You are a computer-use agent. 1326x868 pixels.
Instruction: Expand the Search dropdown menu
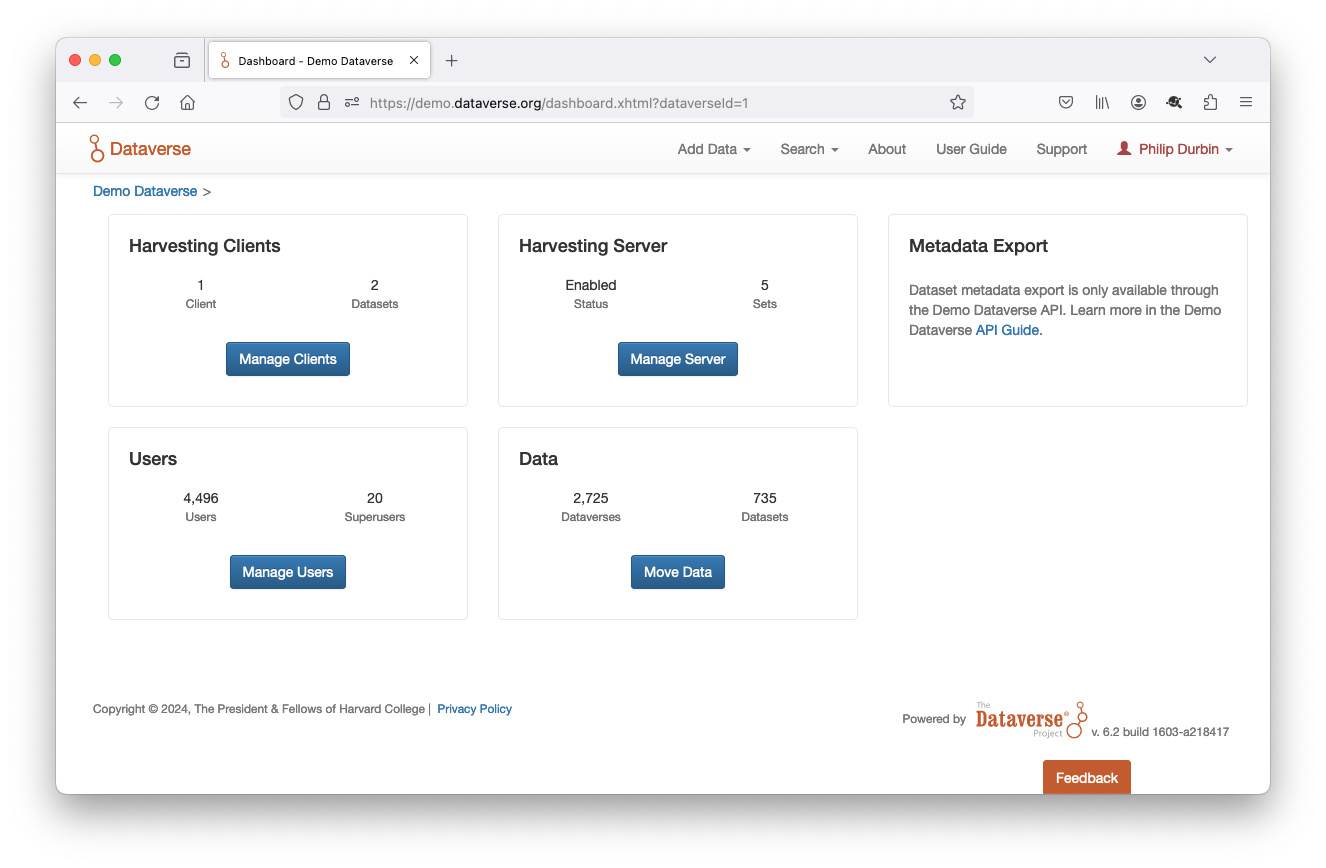click(x=808, y=149)
